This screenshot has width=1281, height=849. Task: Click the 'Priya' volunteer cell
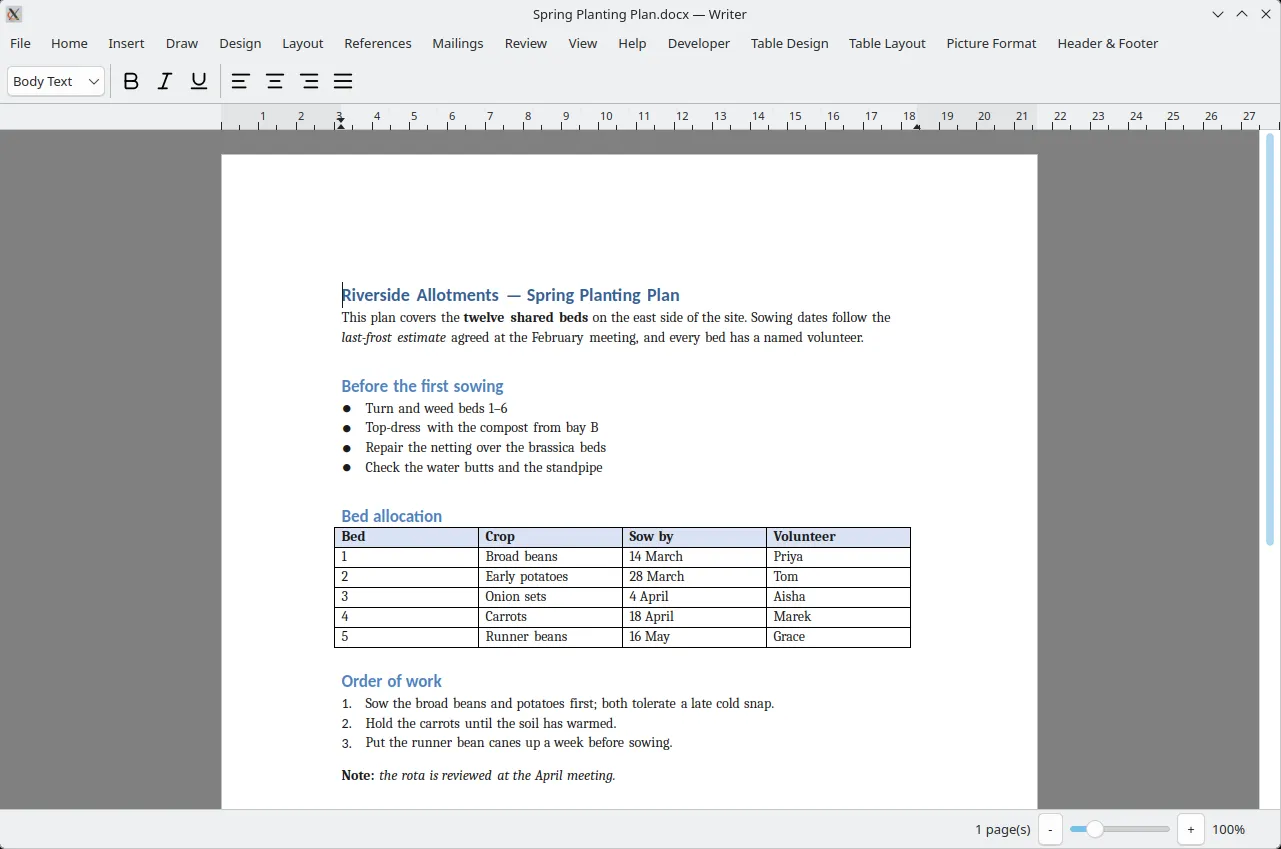pos(838,557)
